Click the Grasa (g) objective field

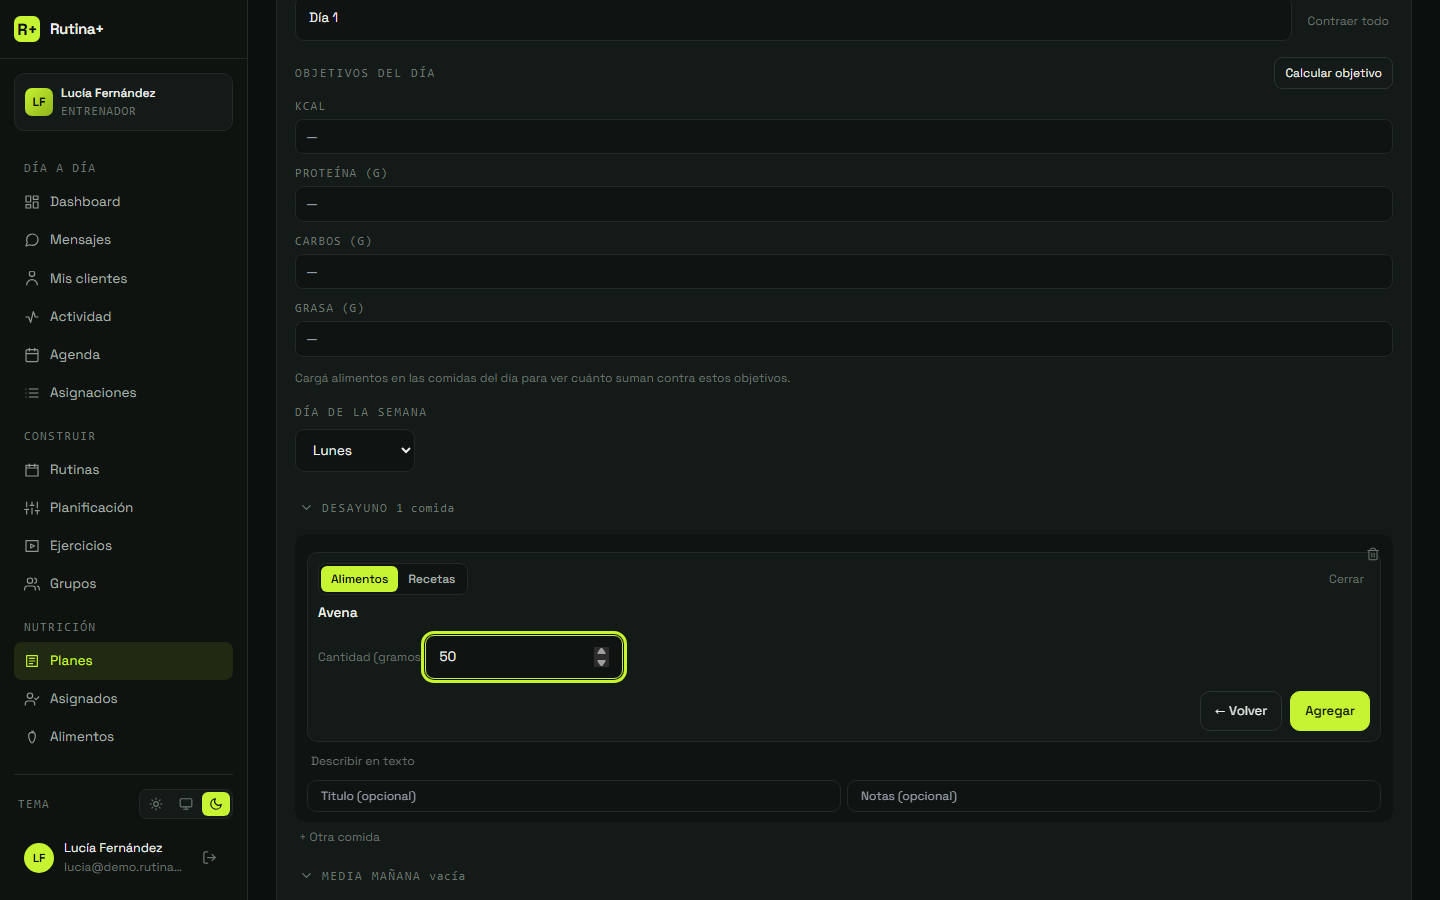coord(844,339)
